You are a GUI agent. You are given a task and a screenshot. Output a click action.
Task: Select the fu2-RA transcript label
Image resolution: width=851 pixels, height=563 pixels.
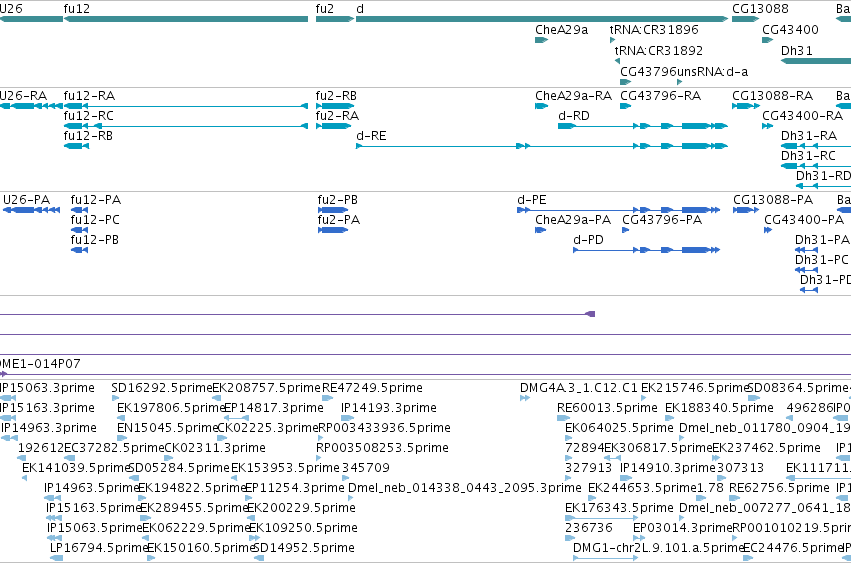coord(337,116)
